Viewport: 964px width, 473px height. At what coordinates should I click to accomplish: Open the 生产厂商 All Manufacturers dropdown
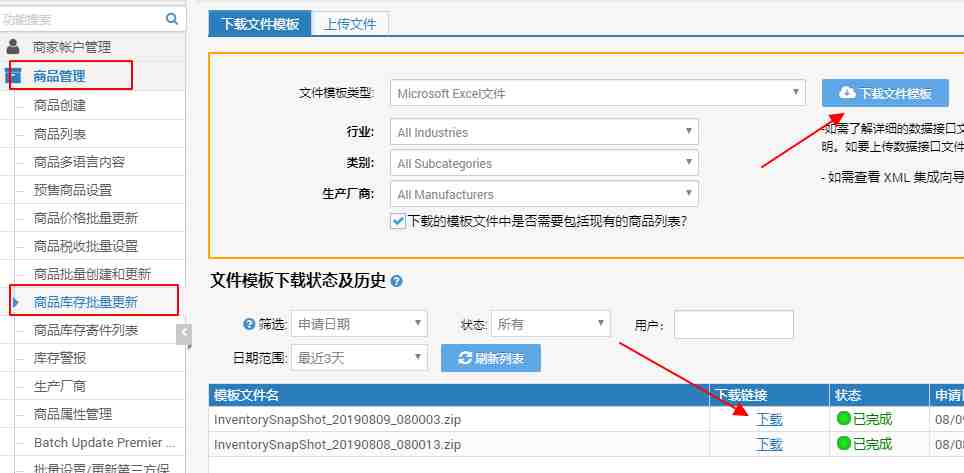[x=545, y=194]
